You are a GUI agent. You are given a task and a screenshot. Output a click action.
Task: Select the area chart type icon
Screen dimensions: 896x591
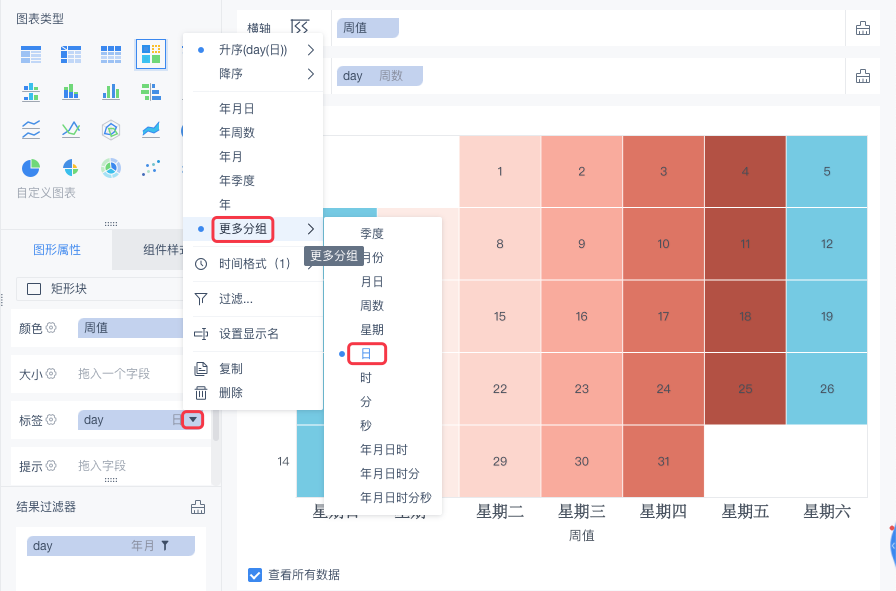[151, 129]
